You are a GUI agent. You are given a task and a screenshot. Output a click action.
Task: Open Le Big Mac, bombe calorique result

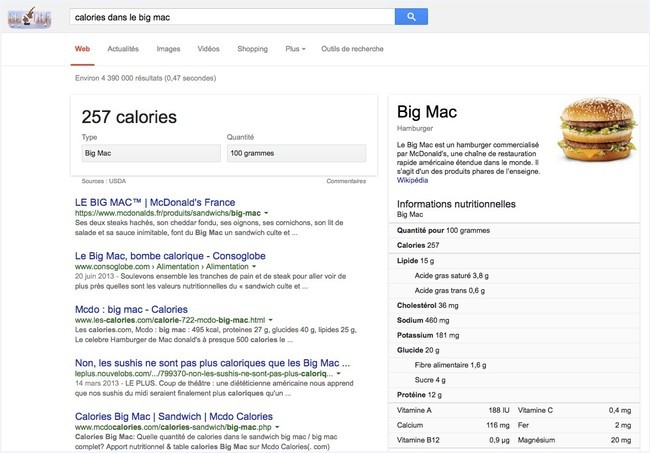tap(170, 256)
